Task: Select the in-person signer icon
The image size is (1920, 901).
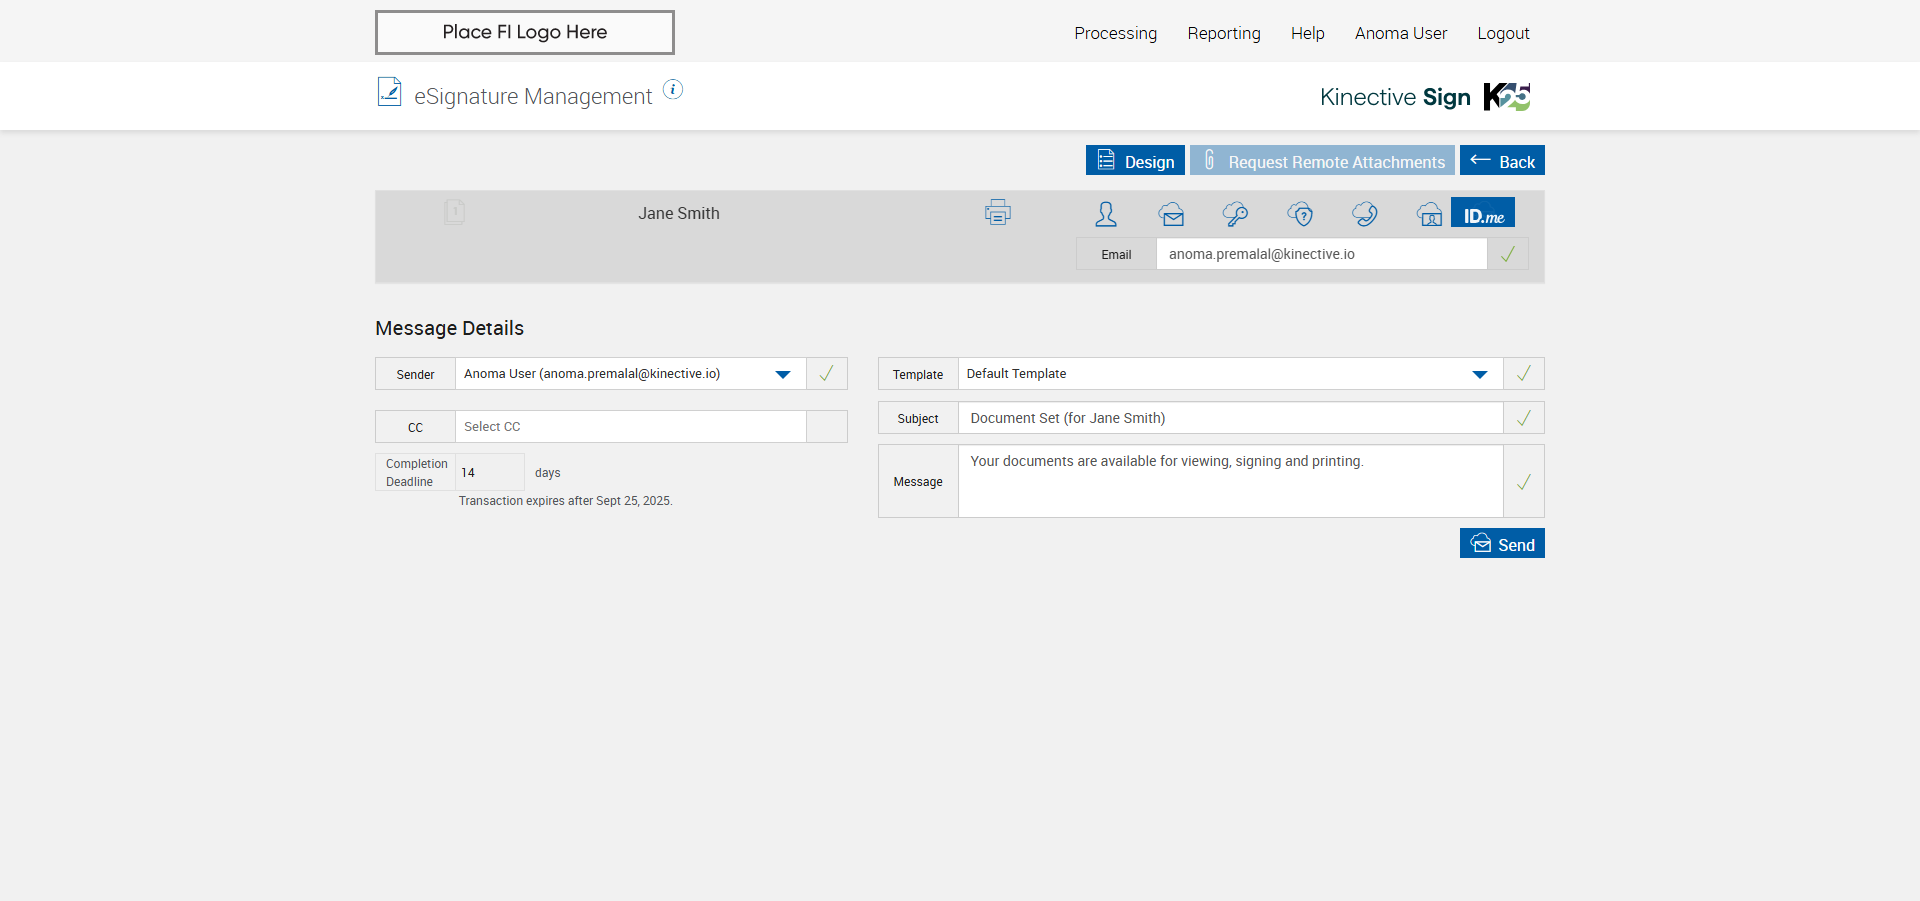Action: (1106, 213)
